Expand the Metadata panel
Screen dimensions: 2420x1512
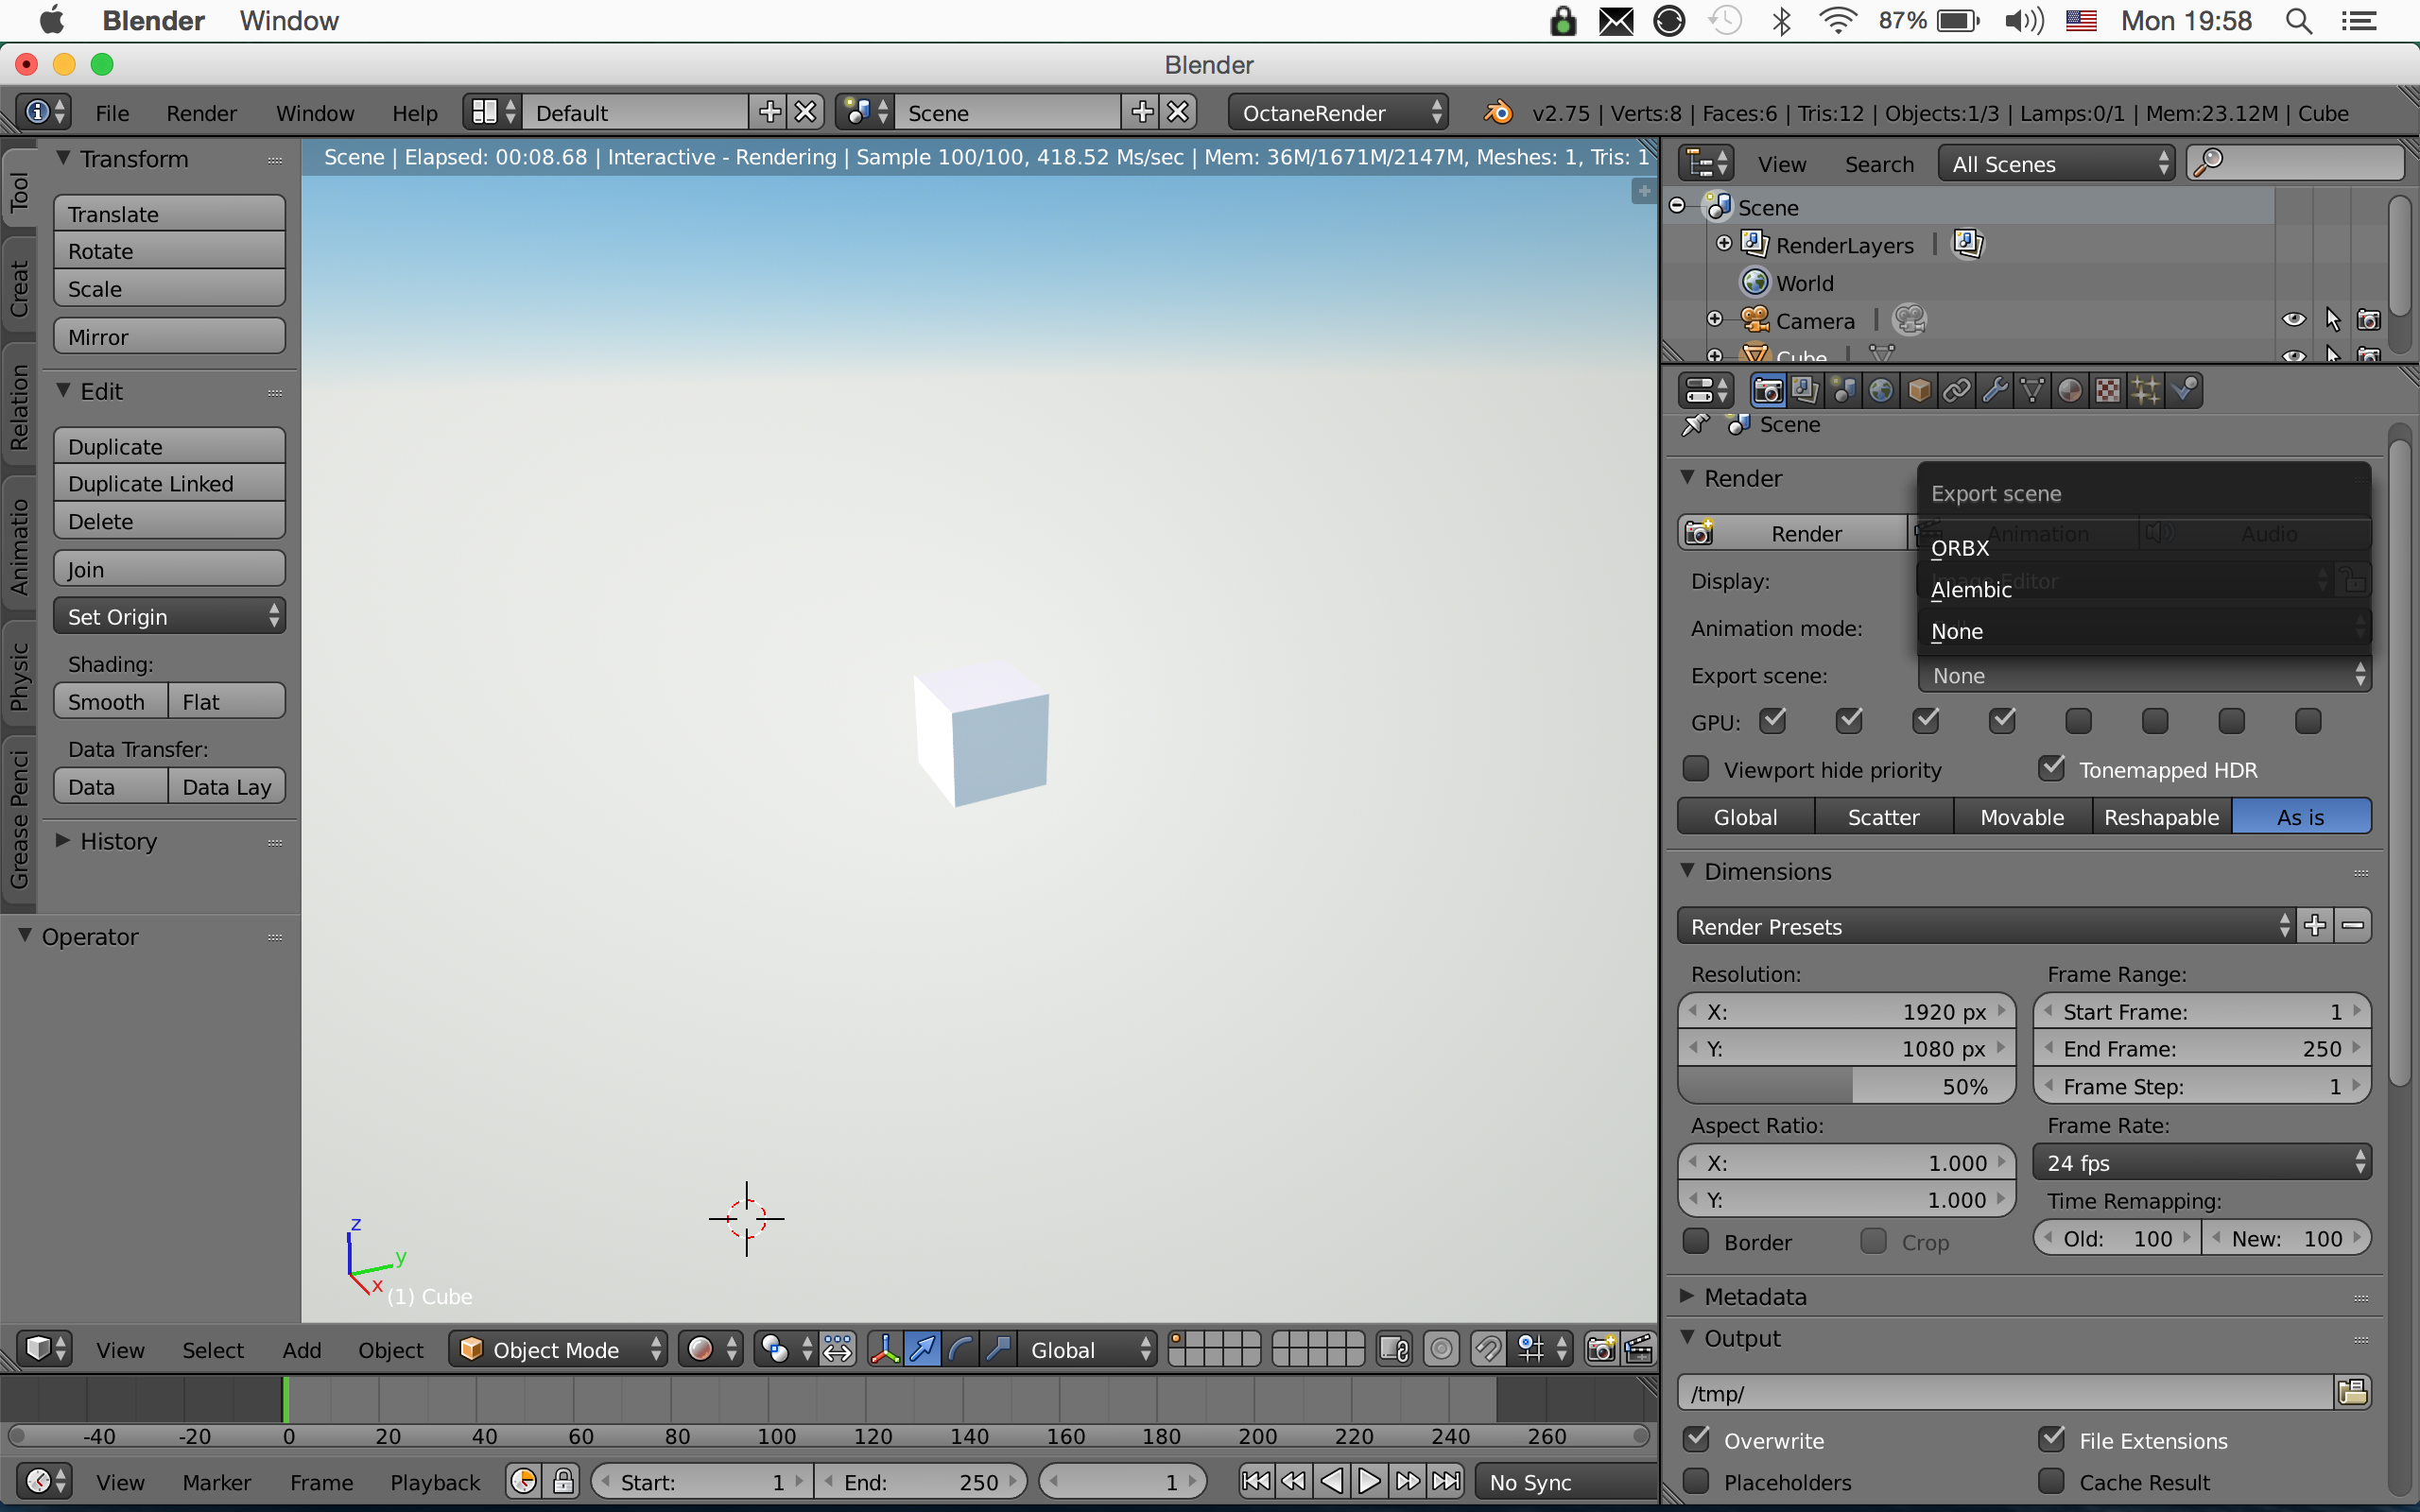coord(1754,1296)
